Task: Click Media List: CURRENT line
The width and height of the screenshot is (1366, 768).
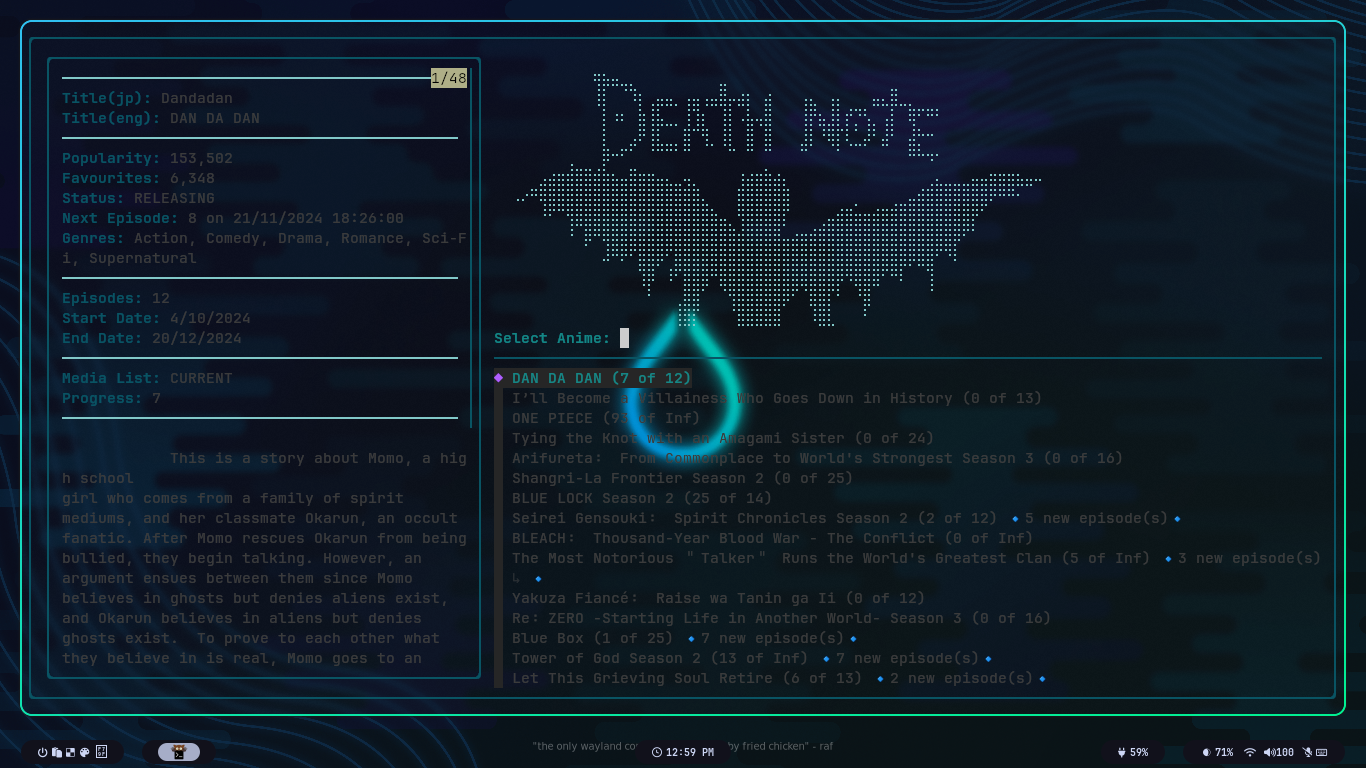Action: 147,378
